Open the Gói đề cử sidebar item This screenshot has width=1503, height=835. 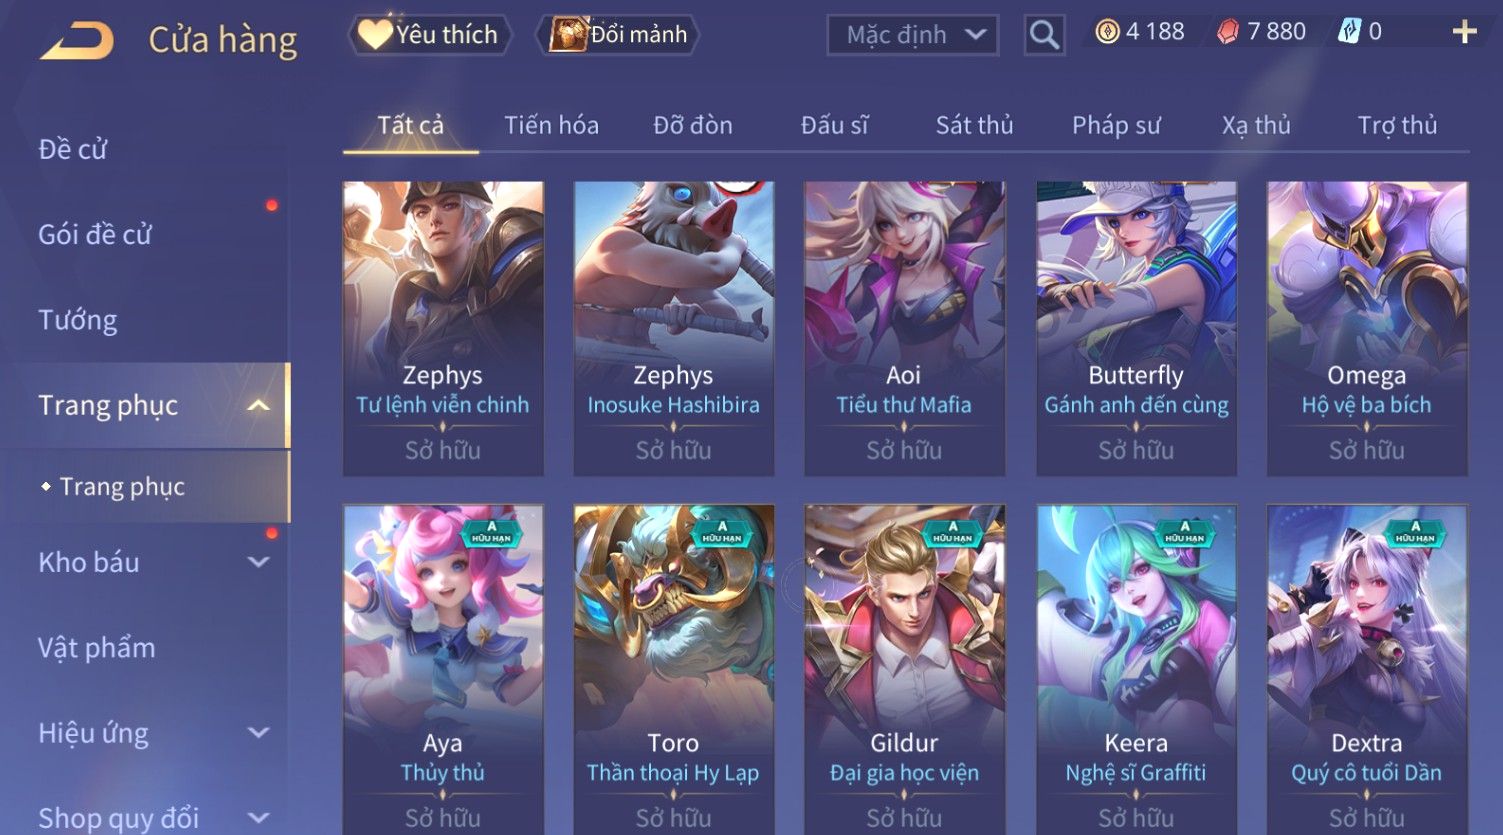95,235
